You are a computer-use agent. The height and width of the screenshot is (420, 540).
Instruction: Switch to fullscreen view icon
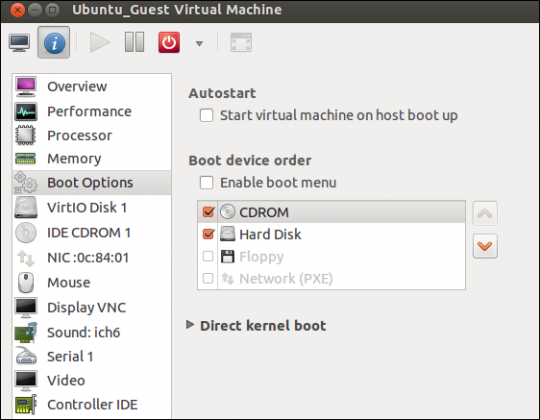pos(241,43)
